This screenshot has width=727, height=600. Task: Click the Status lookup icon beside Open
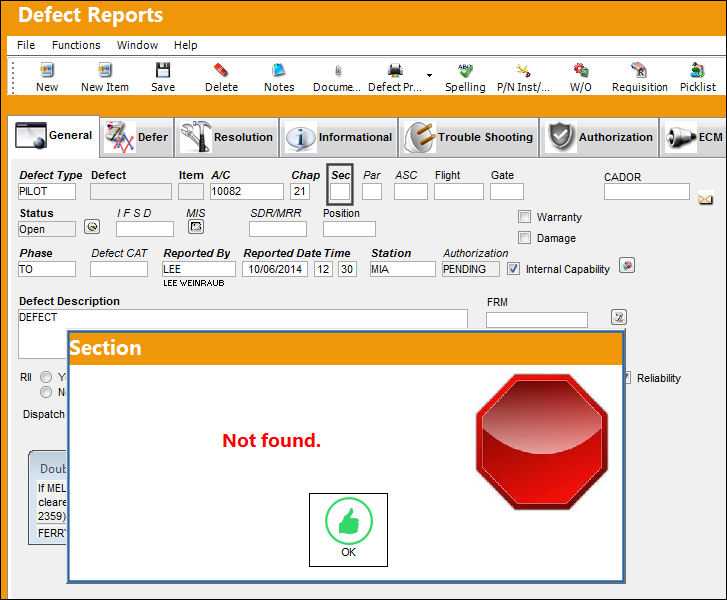click(92, 227)
